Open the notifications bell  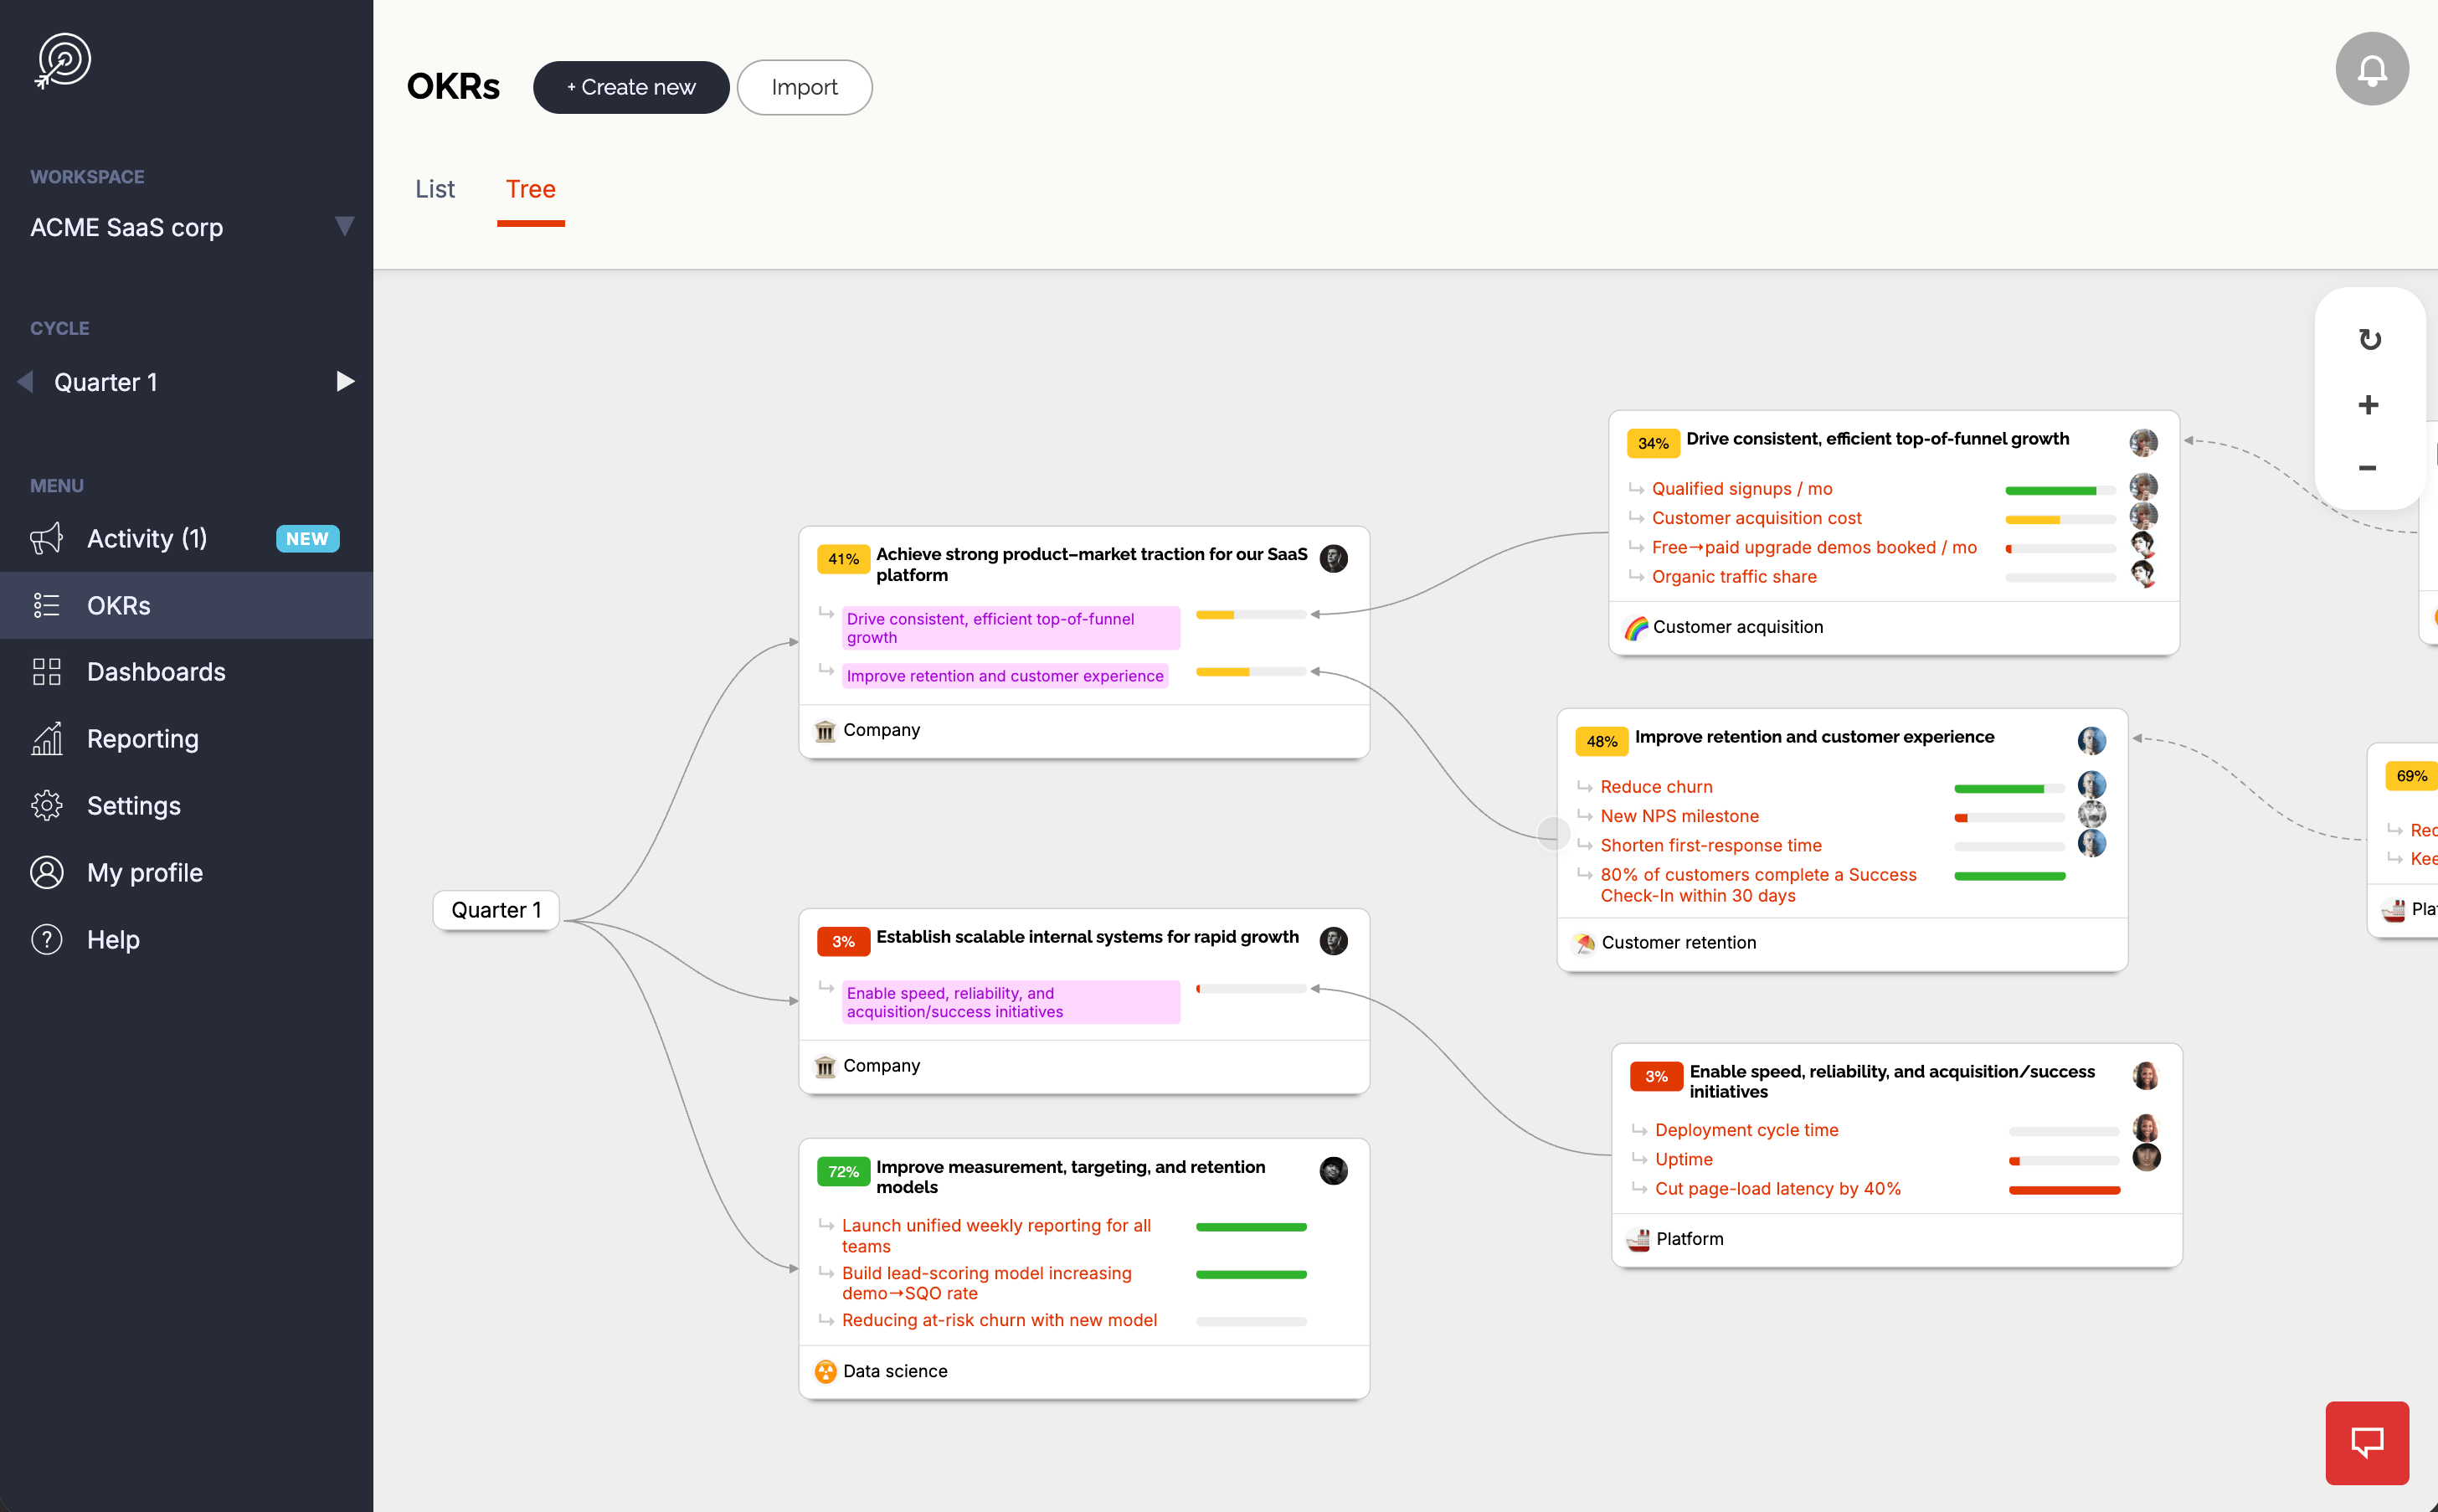tap(2371, 69)
